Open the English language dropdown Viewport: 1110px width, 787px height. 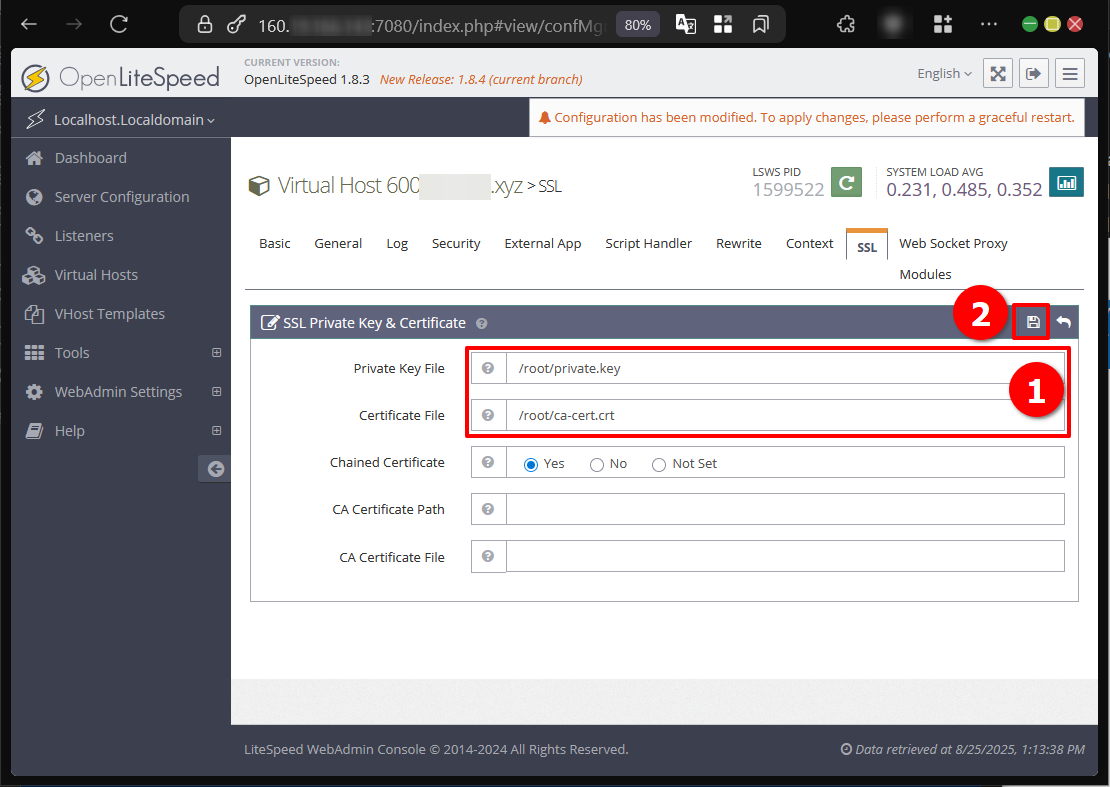[x=944, y=74]
